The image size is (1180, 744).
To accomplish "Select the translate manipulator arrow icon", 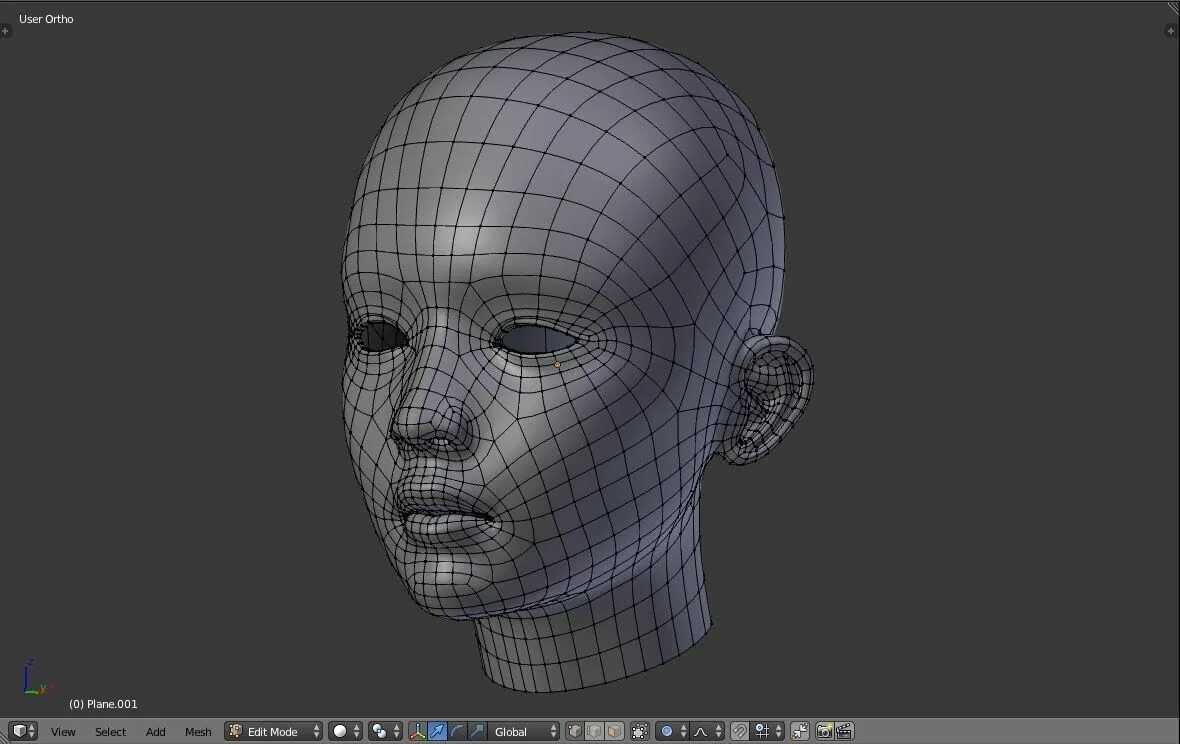I will click(x=438, y=731).
